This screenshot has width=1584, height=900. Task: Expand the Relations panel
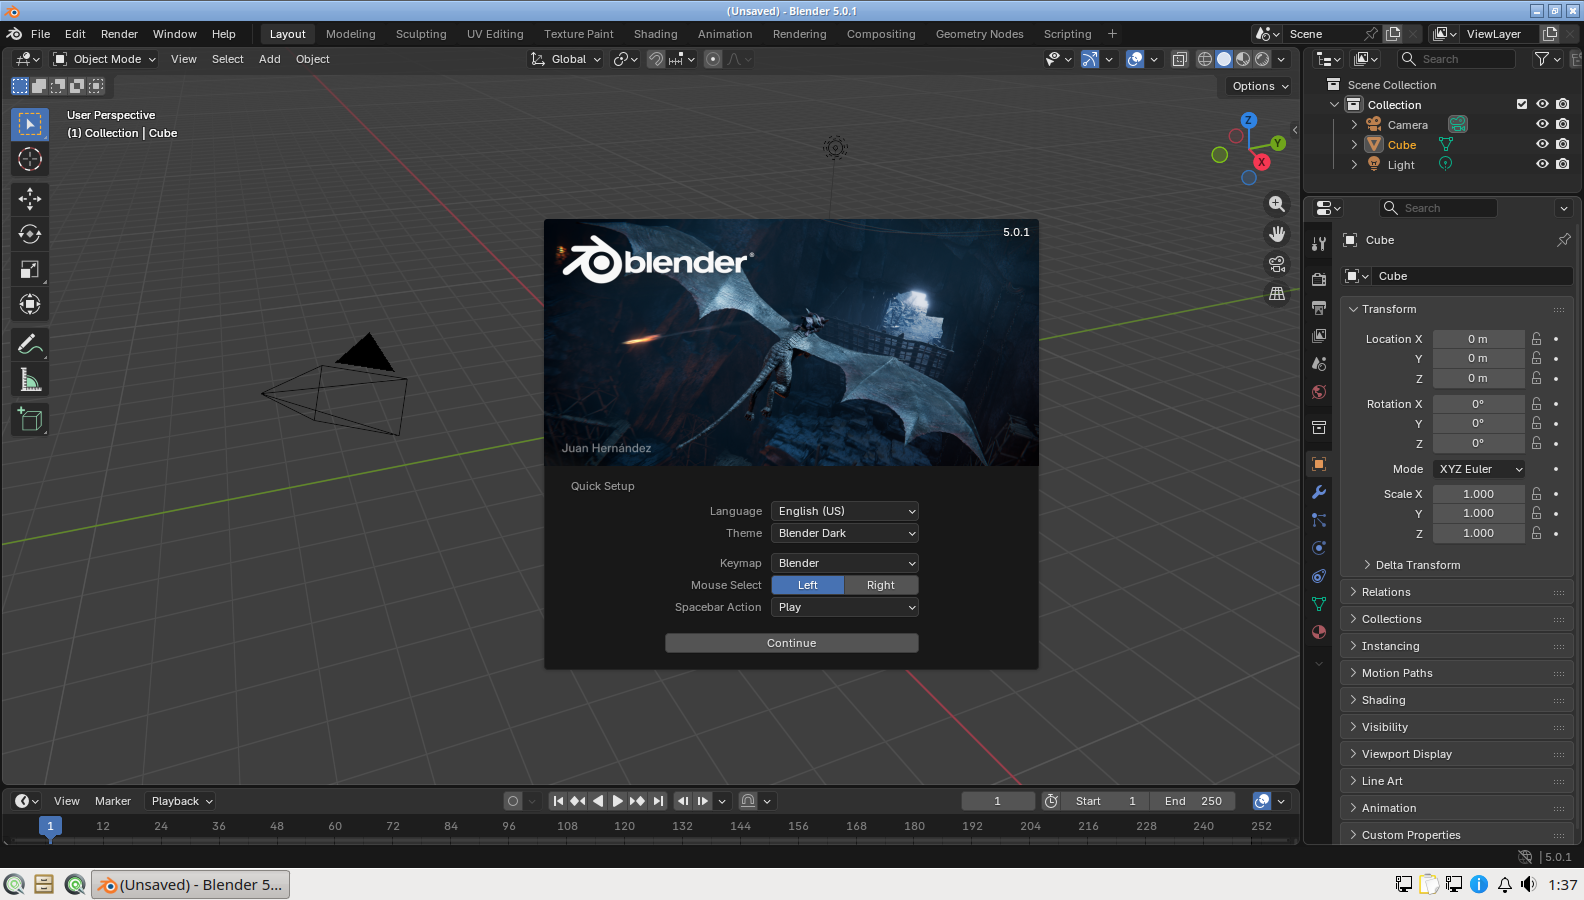pyautogui.click(x=1385, y=592)
